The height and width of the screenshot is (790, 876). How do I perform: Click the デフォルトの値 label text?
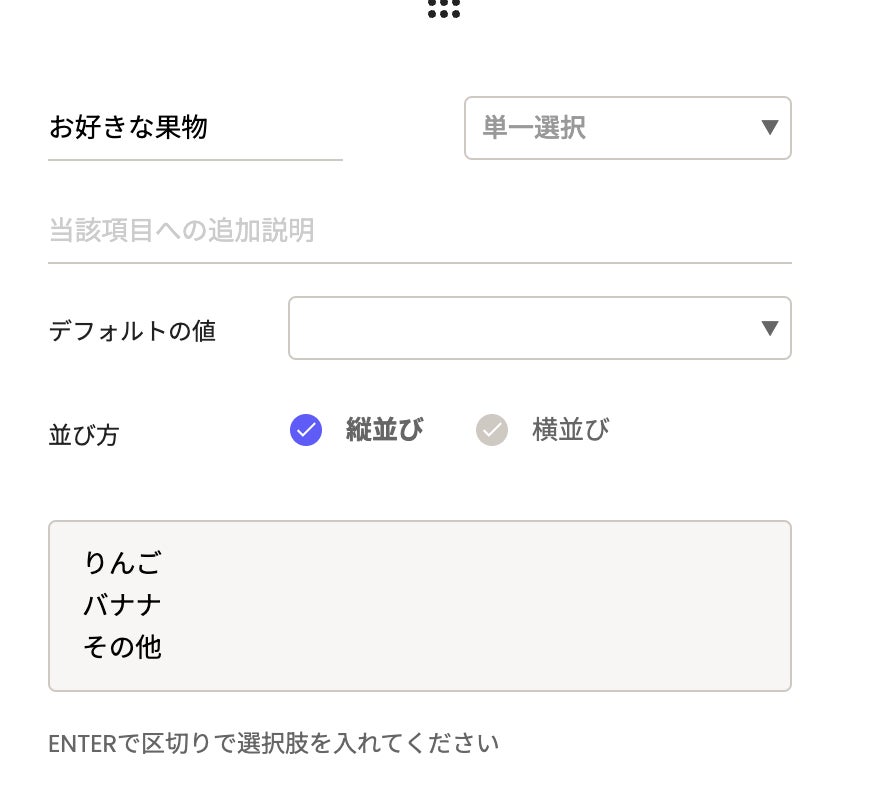point(132,331)
